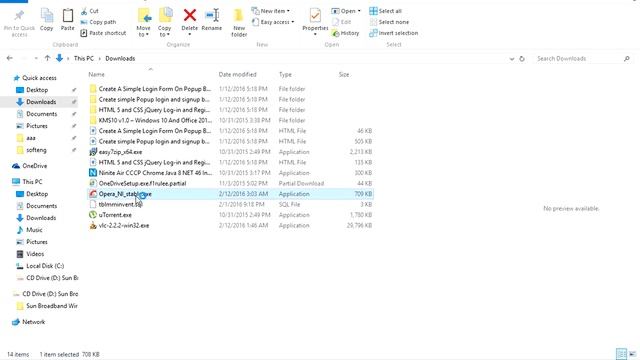Click Paste shortcut in ribbon
Screen dimensions: 640x360
103,33
